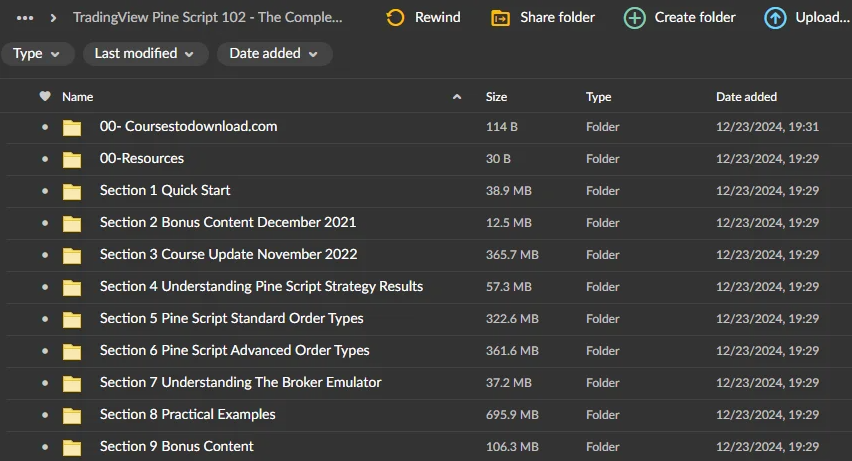The image size is (852, 461).
Task: Click the Create folder button label
Action: 695,17
